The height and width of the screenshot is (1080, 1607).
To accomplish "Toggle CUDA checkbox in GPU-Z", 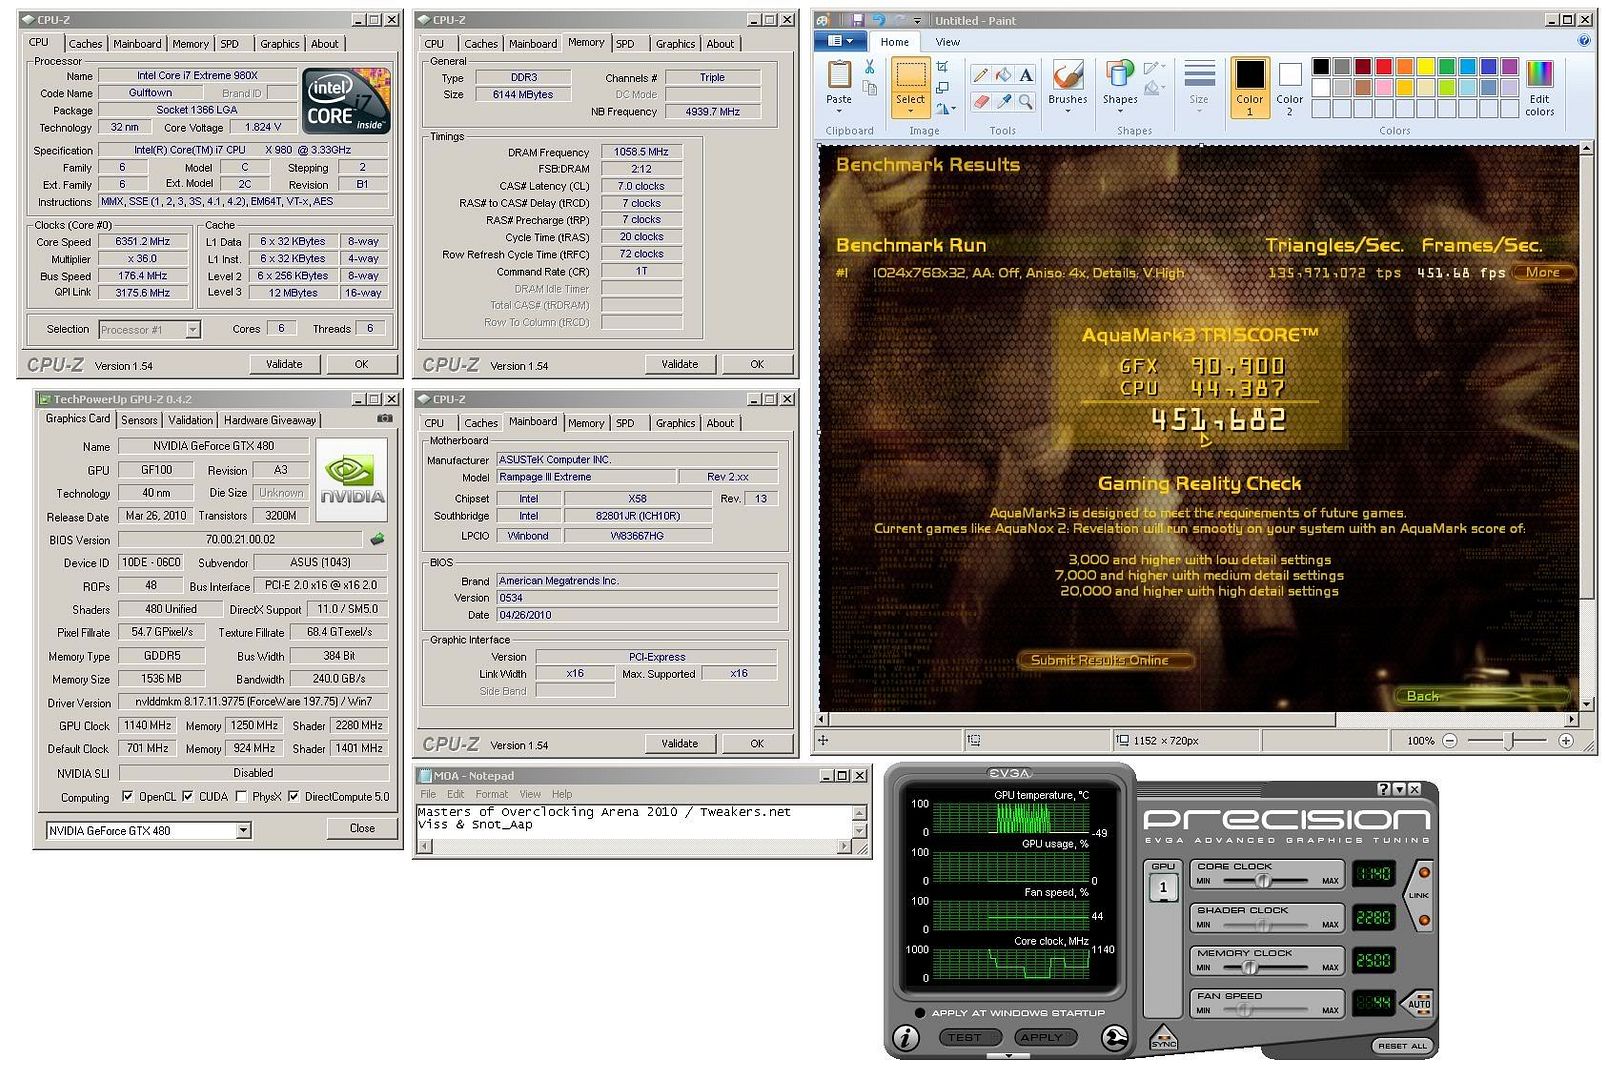I will point(188,797).
